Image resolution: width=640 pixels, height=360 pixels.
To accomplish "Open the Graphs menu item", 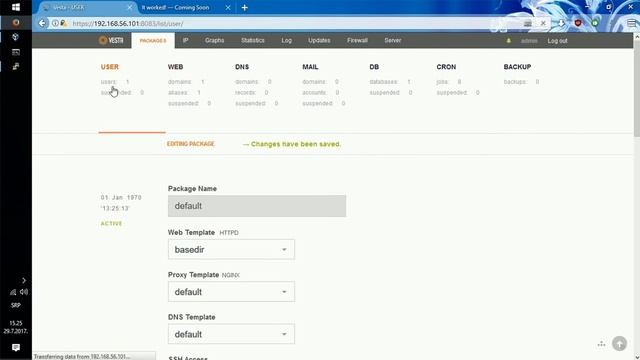I will [215, 40].
